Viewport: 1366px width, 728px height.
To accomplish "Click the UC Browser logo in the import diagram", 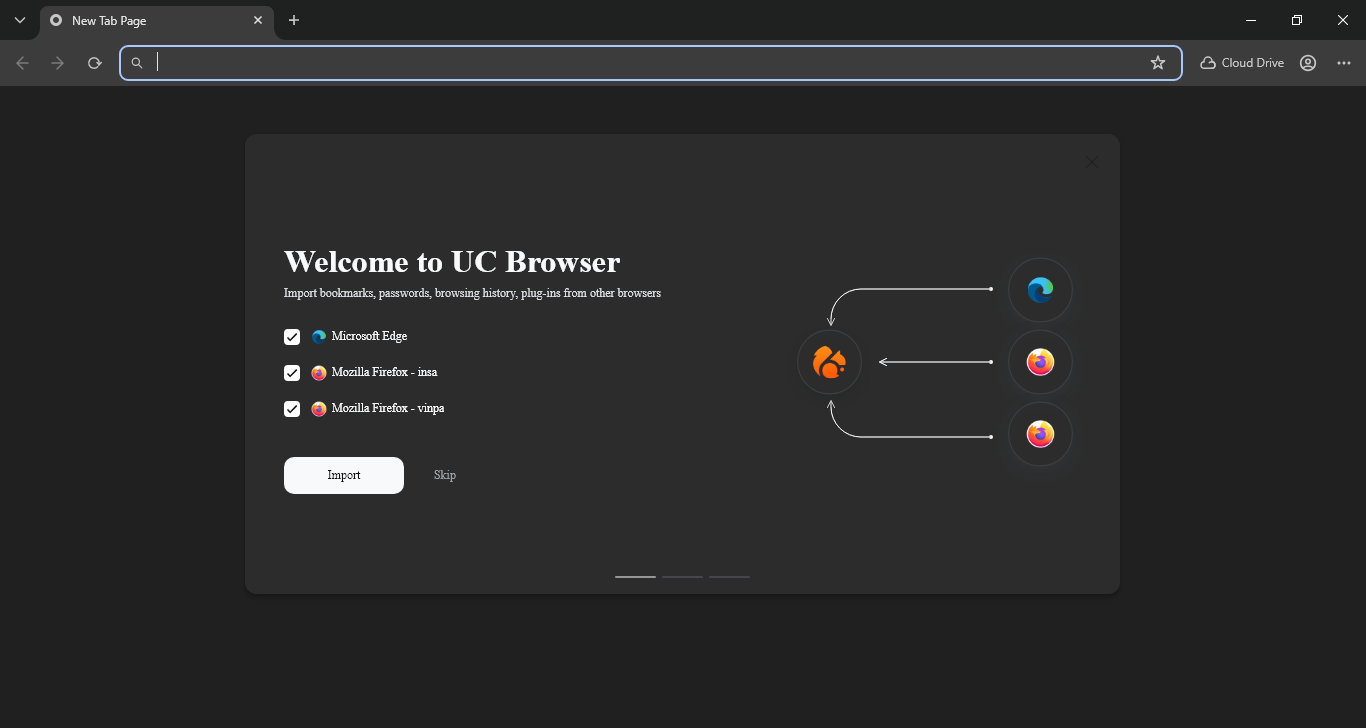I will (x=828, y=362).
